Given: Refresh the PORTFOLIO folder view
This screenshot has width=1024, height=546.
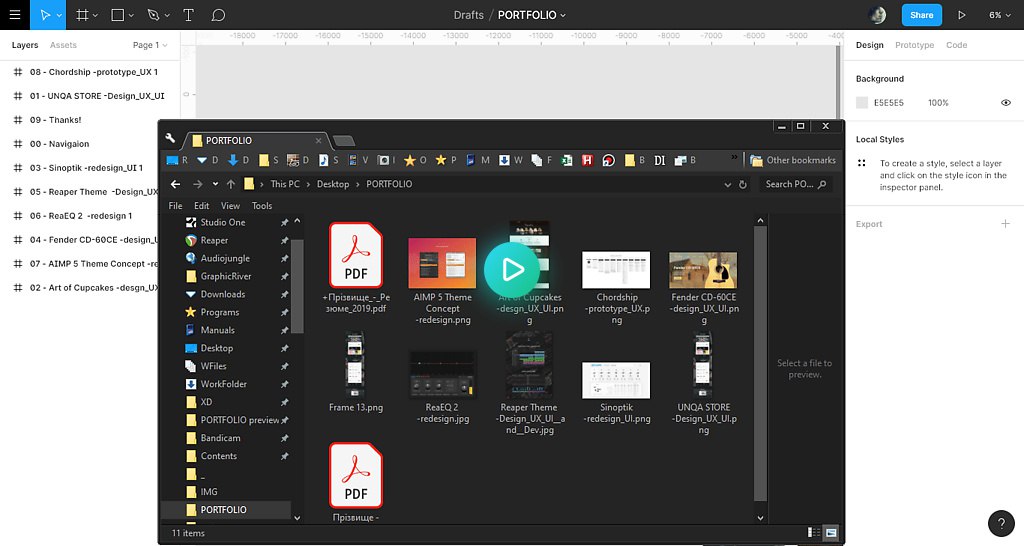Looking at the screenshot, I should pyautogui.click(x=743, y=185).
